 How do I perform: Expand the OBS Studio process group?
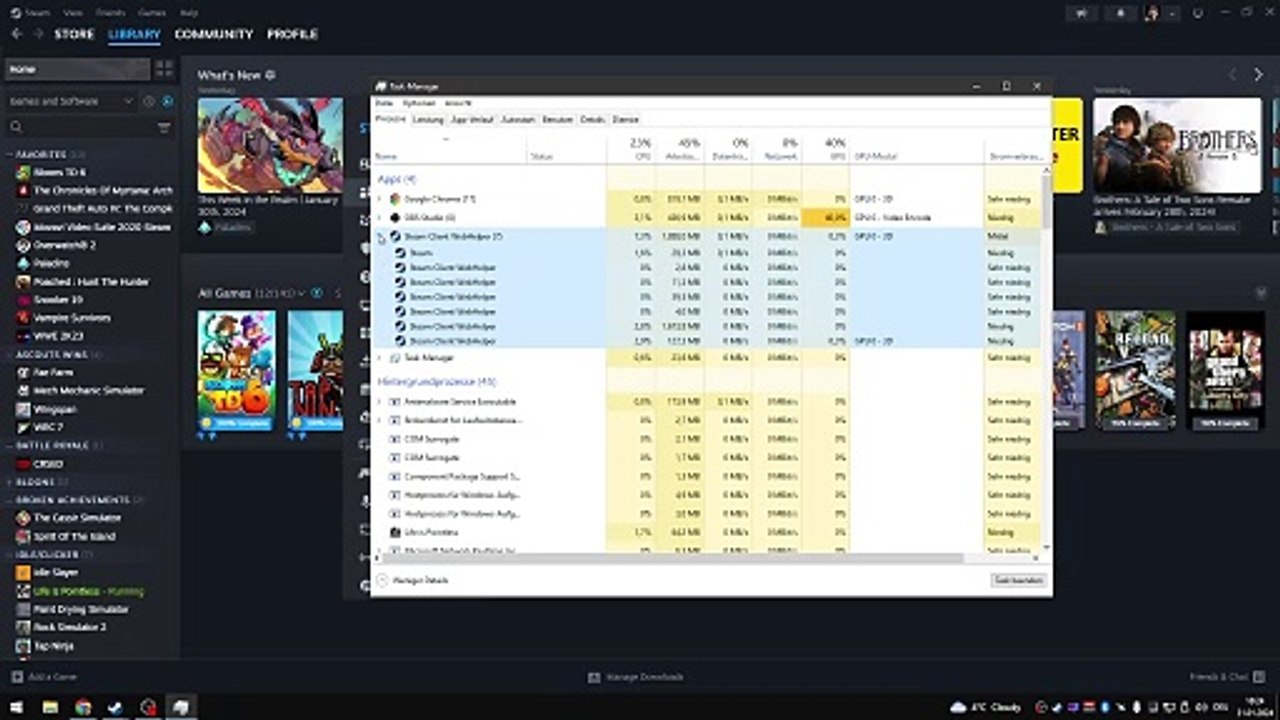click(379, 217)
